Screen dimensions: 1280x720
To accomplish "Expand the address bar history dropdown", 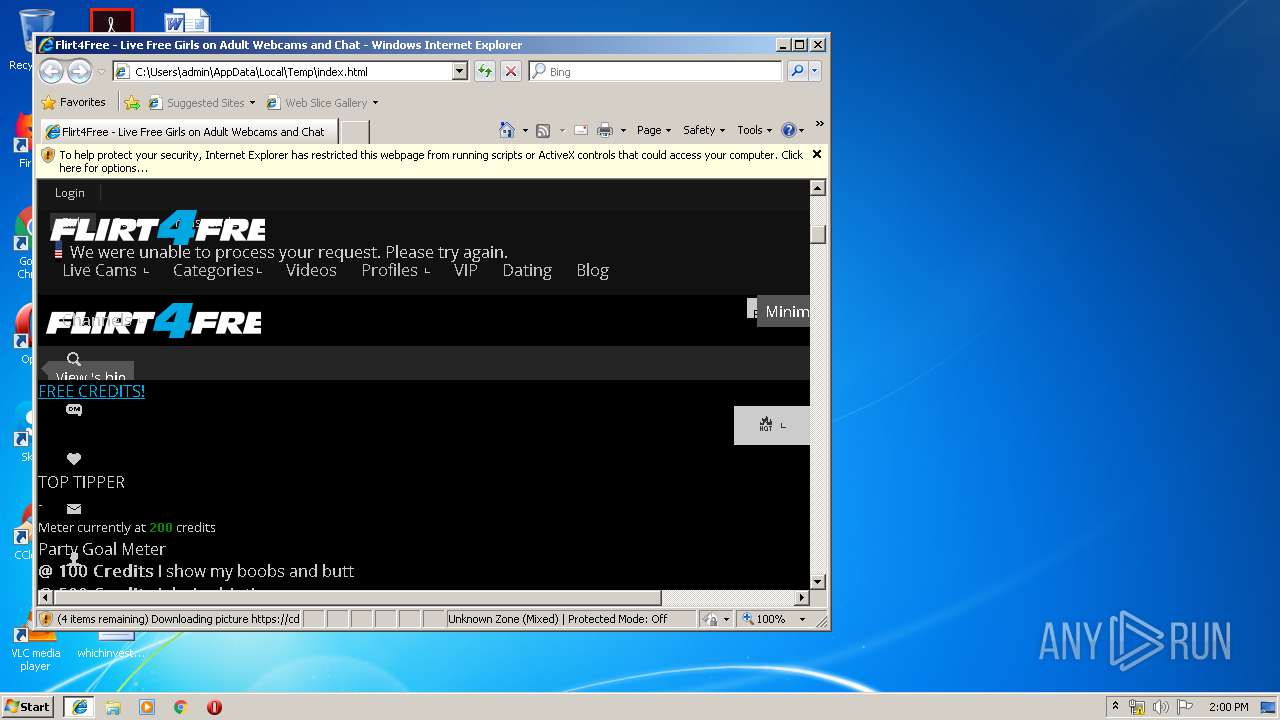I will (460, 71).
